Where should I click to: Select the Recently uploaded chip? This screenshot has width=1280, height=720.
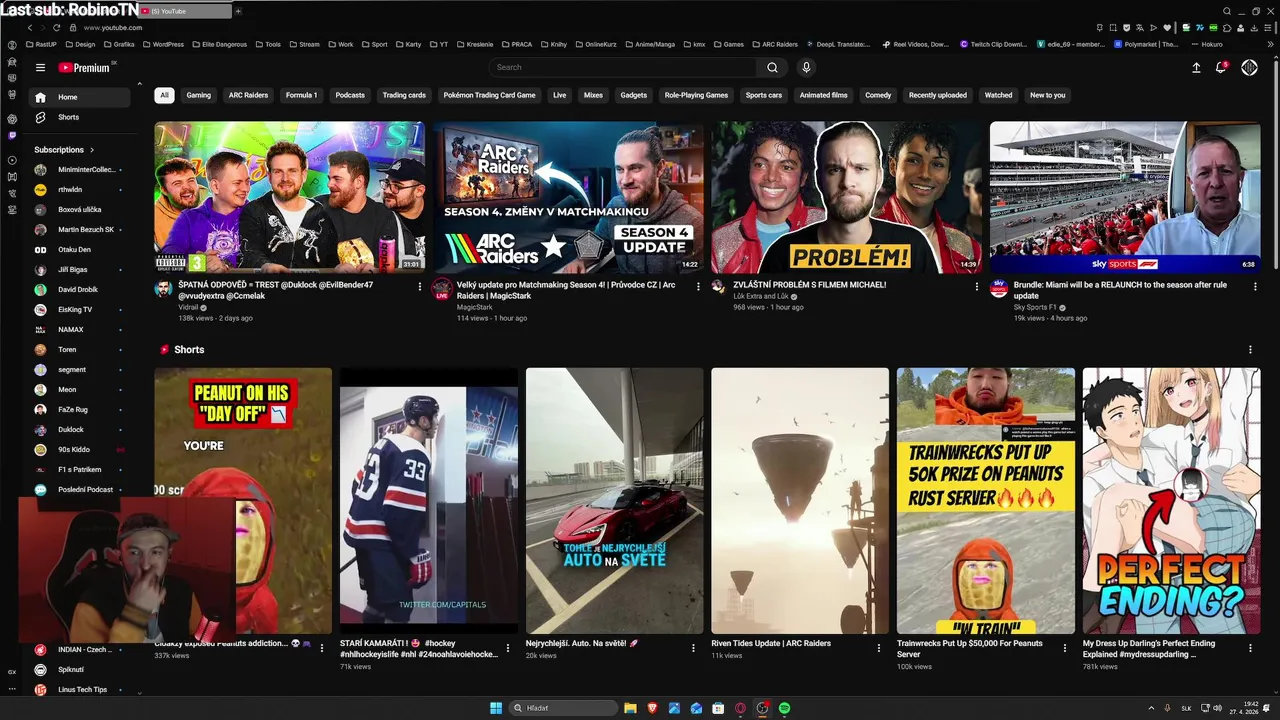[937, 95]
